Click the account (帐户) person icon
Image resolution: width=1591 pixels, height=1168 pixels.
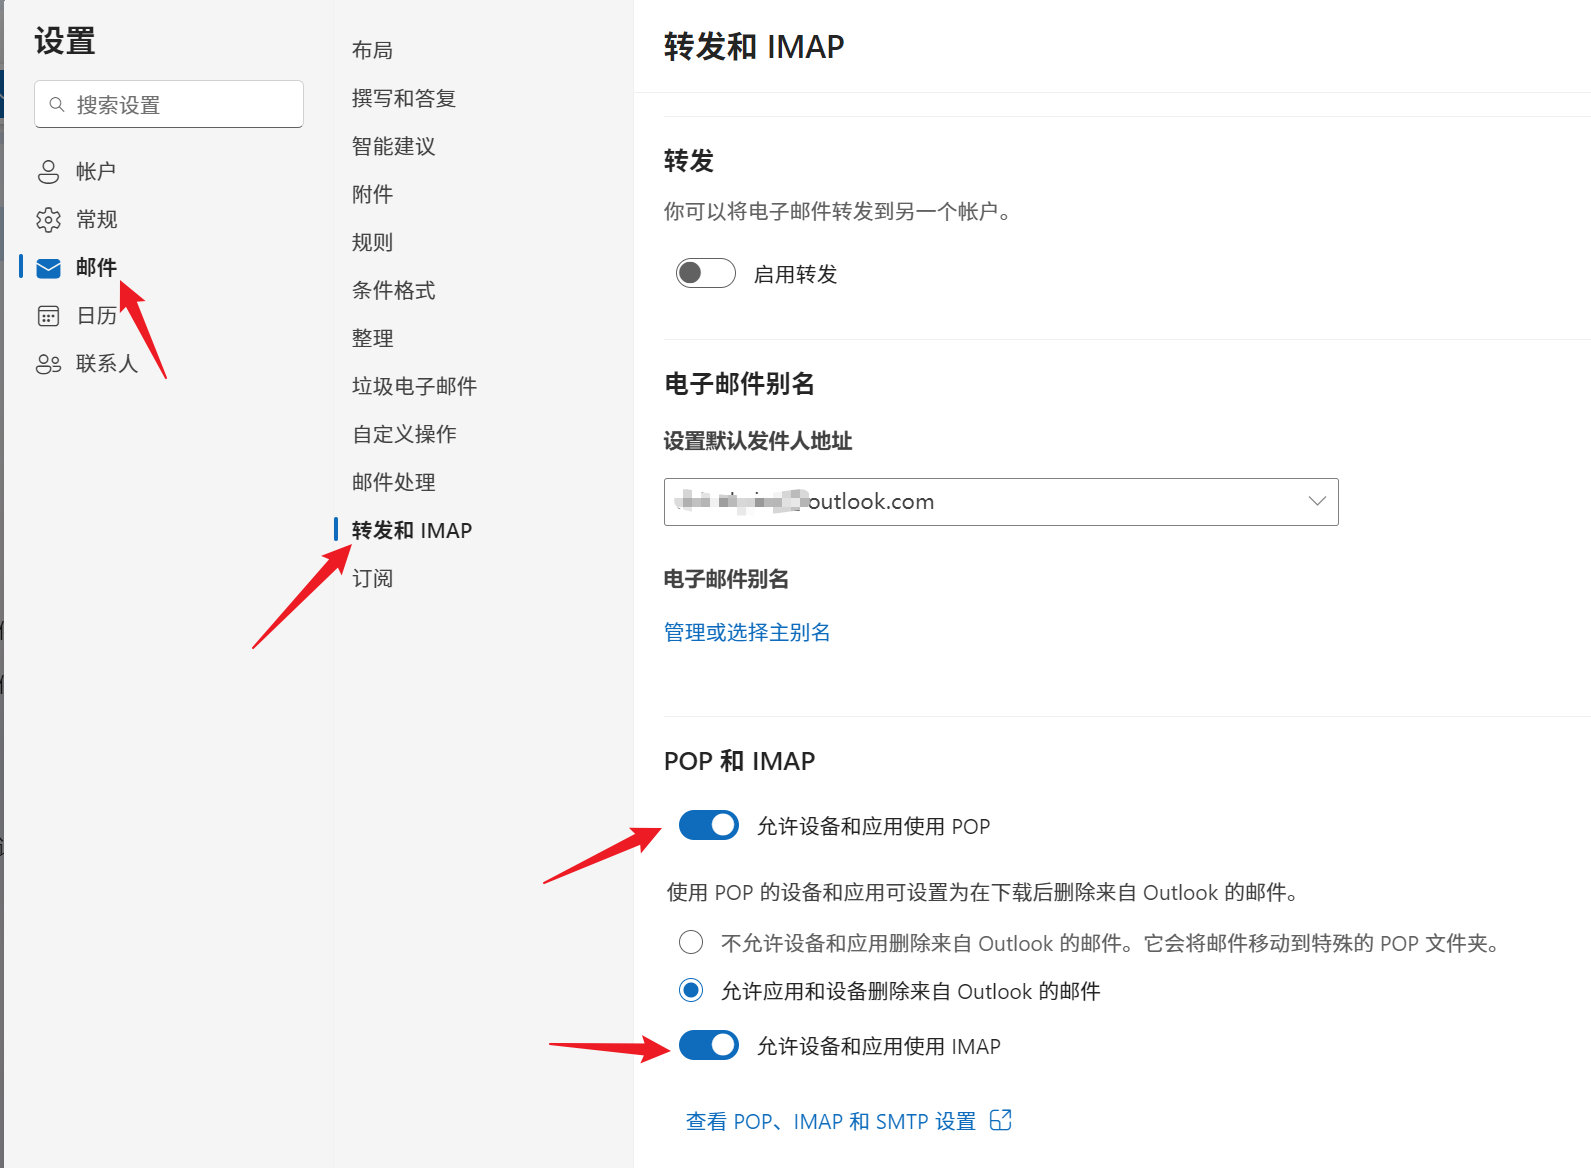point(48,172)
